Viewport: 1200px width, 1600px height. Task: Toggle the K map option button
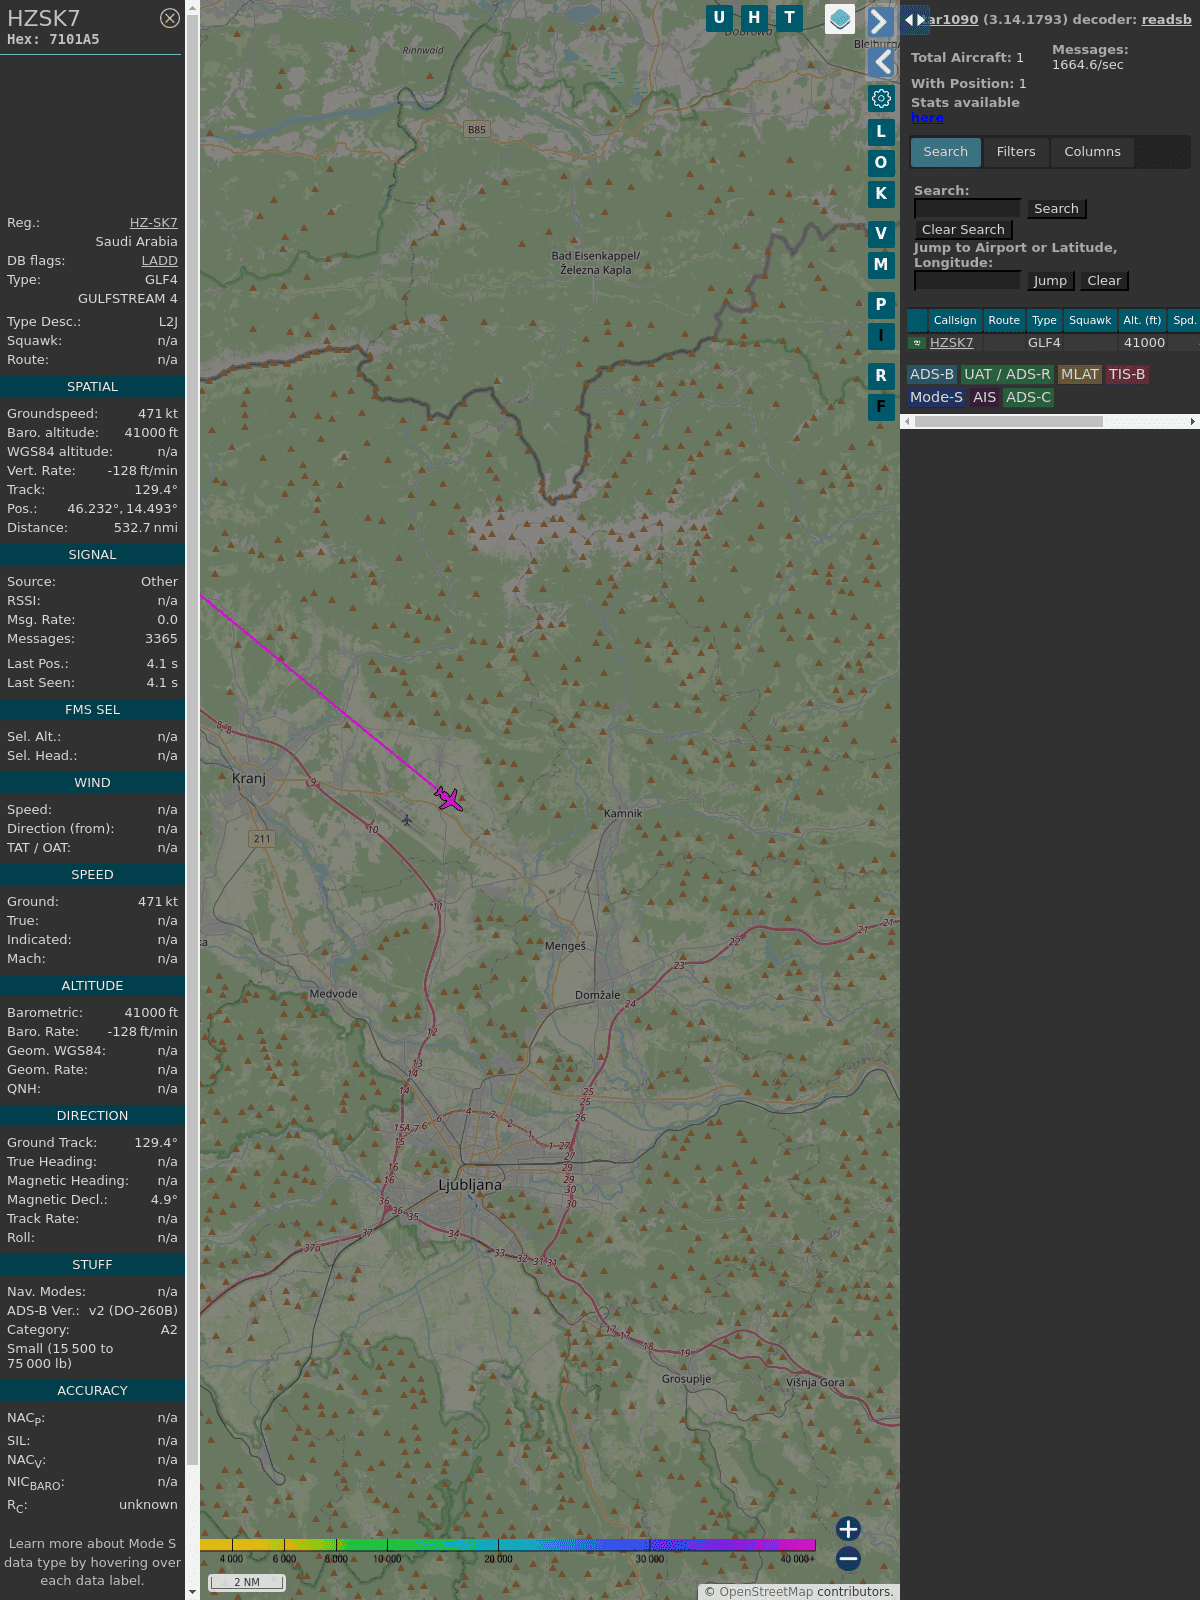881,194
